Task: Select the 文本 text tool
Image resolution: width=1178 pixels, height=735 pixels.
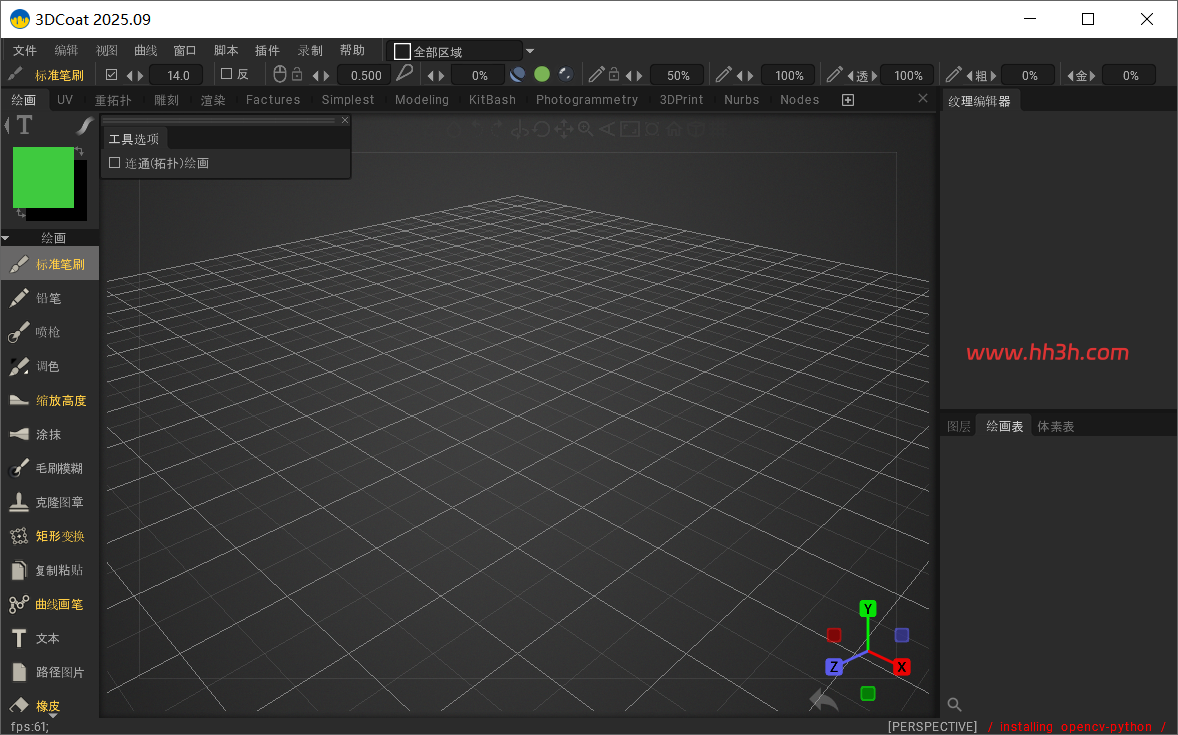Action: [x=50, y=638]
